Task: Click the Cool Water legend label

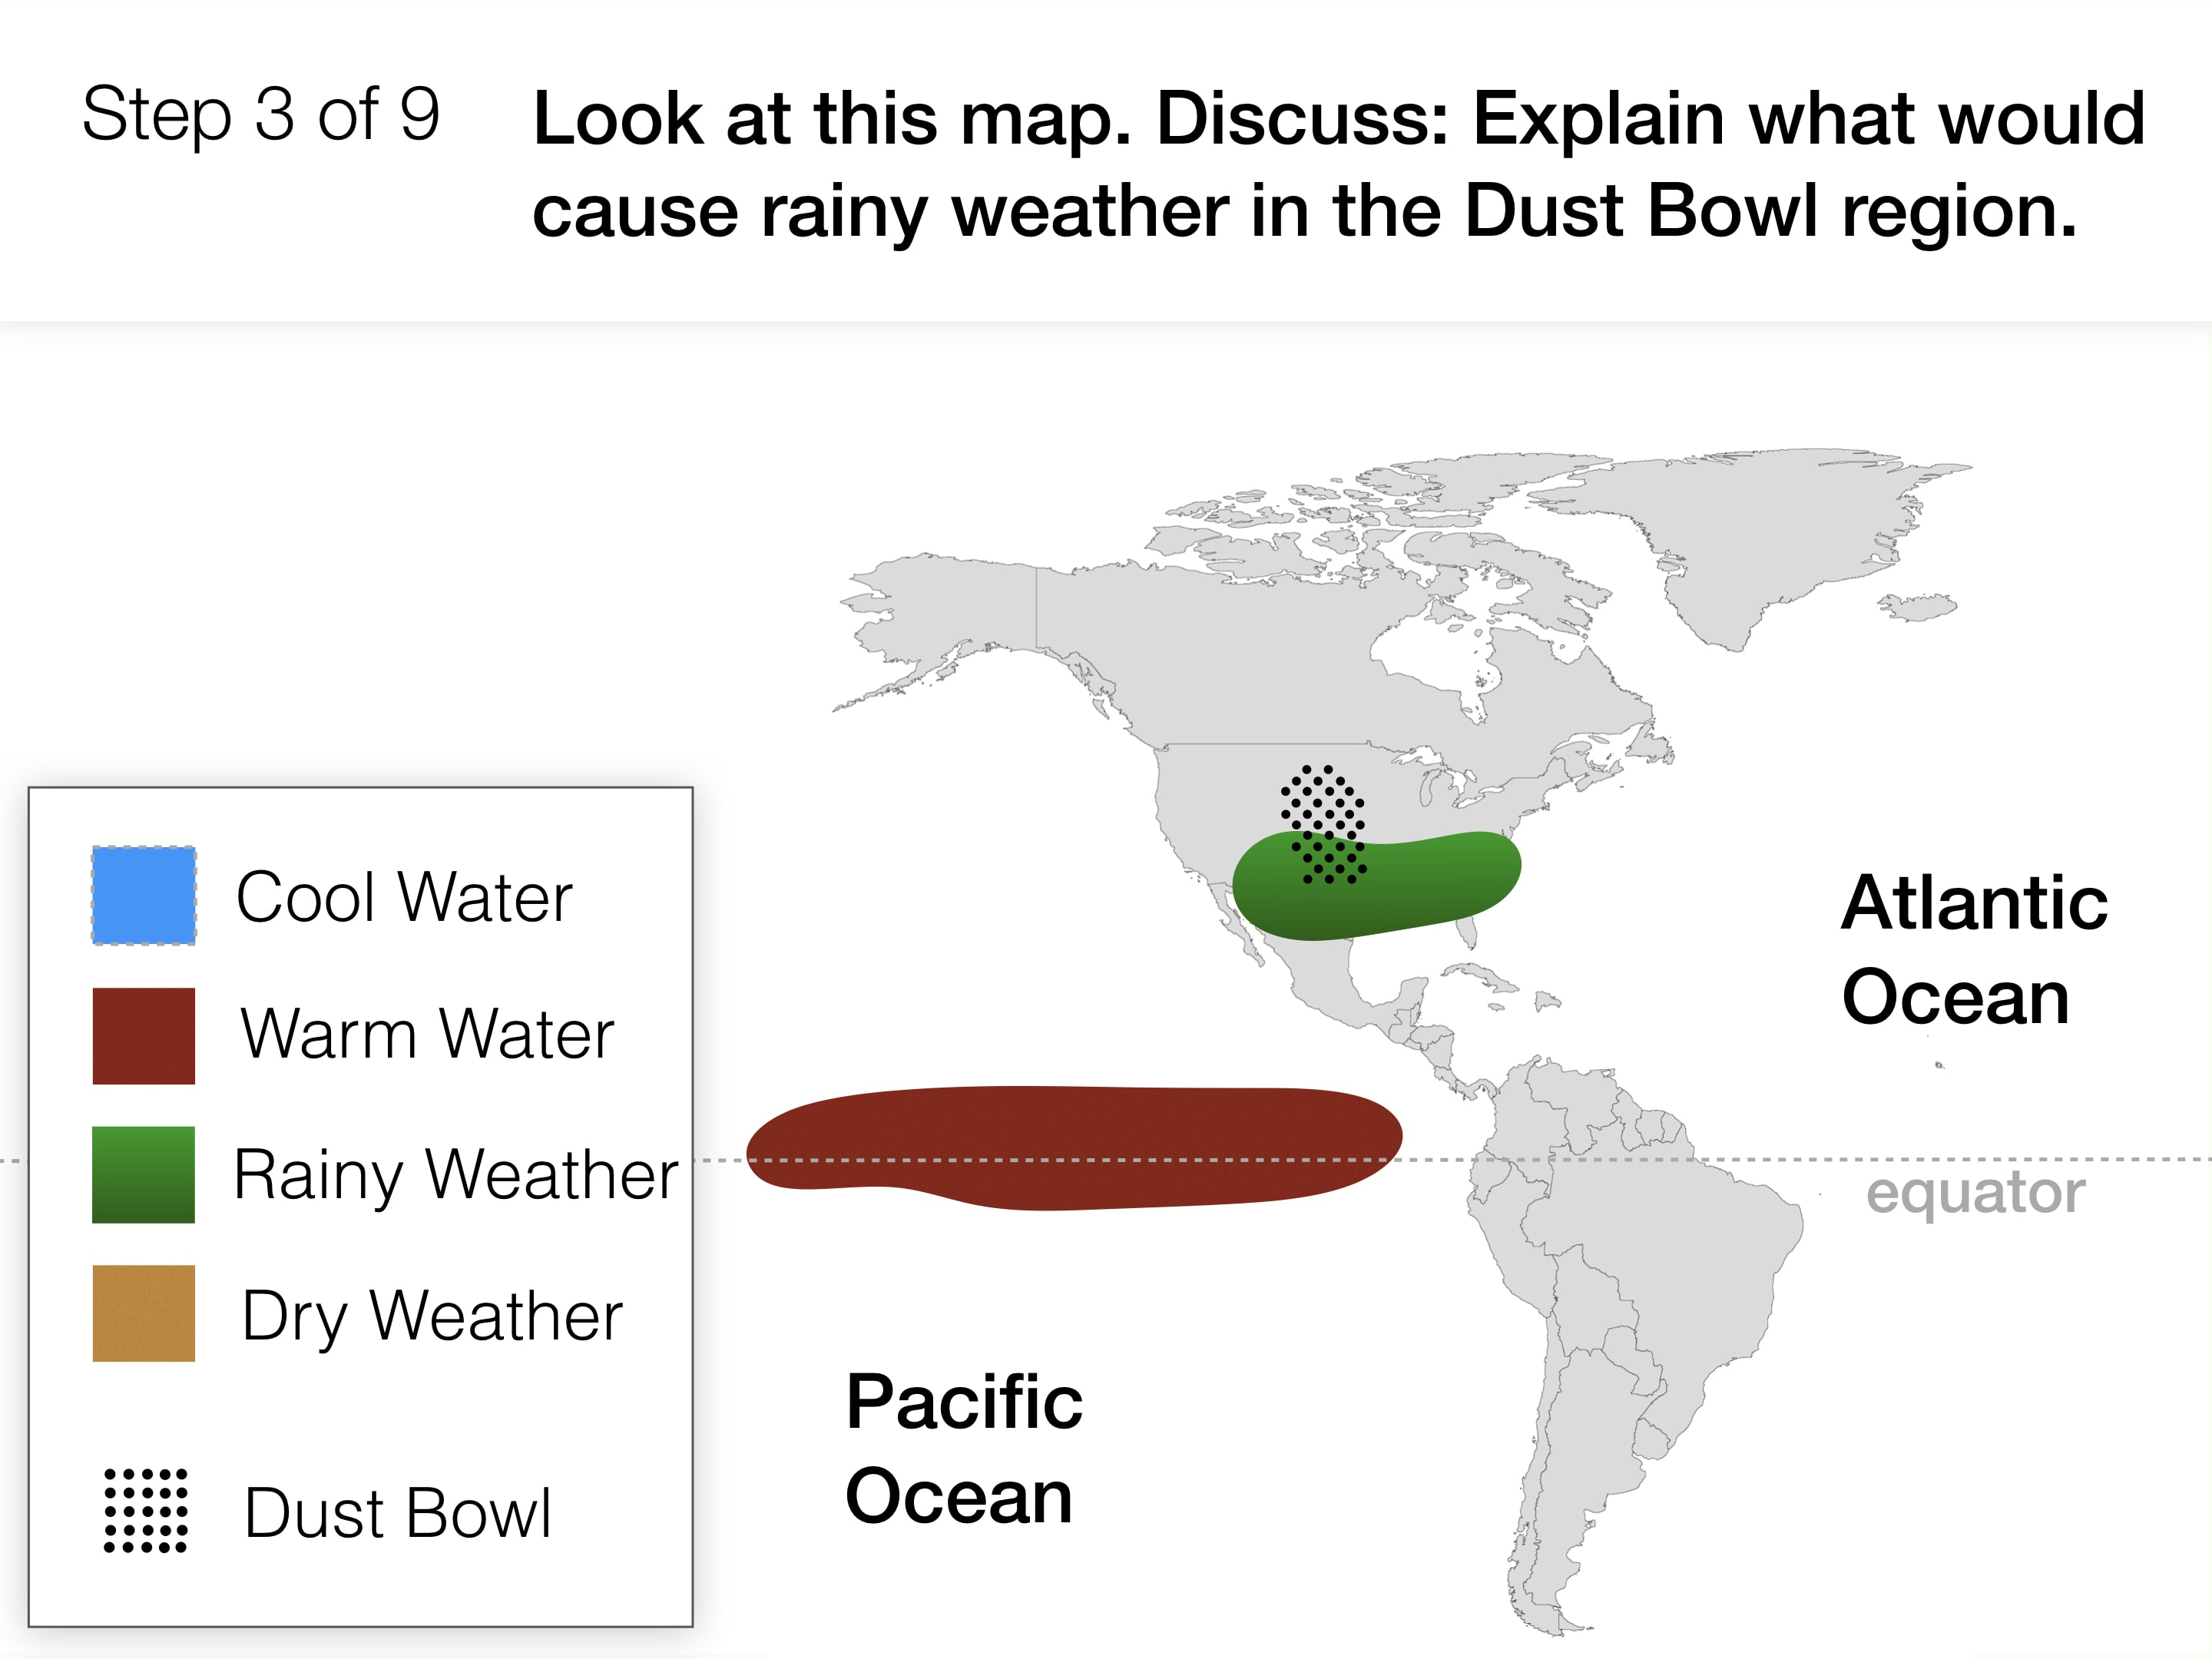Action: click(404, 897)
